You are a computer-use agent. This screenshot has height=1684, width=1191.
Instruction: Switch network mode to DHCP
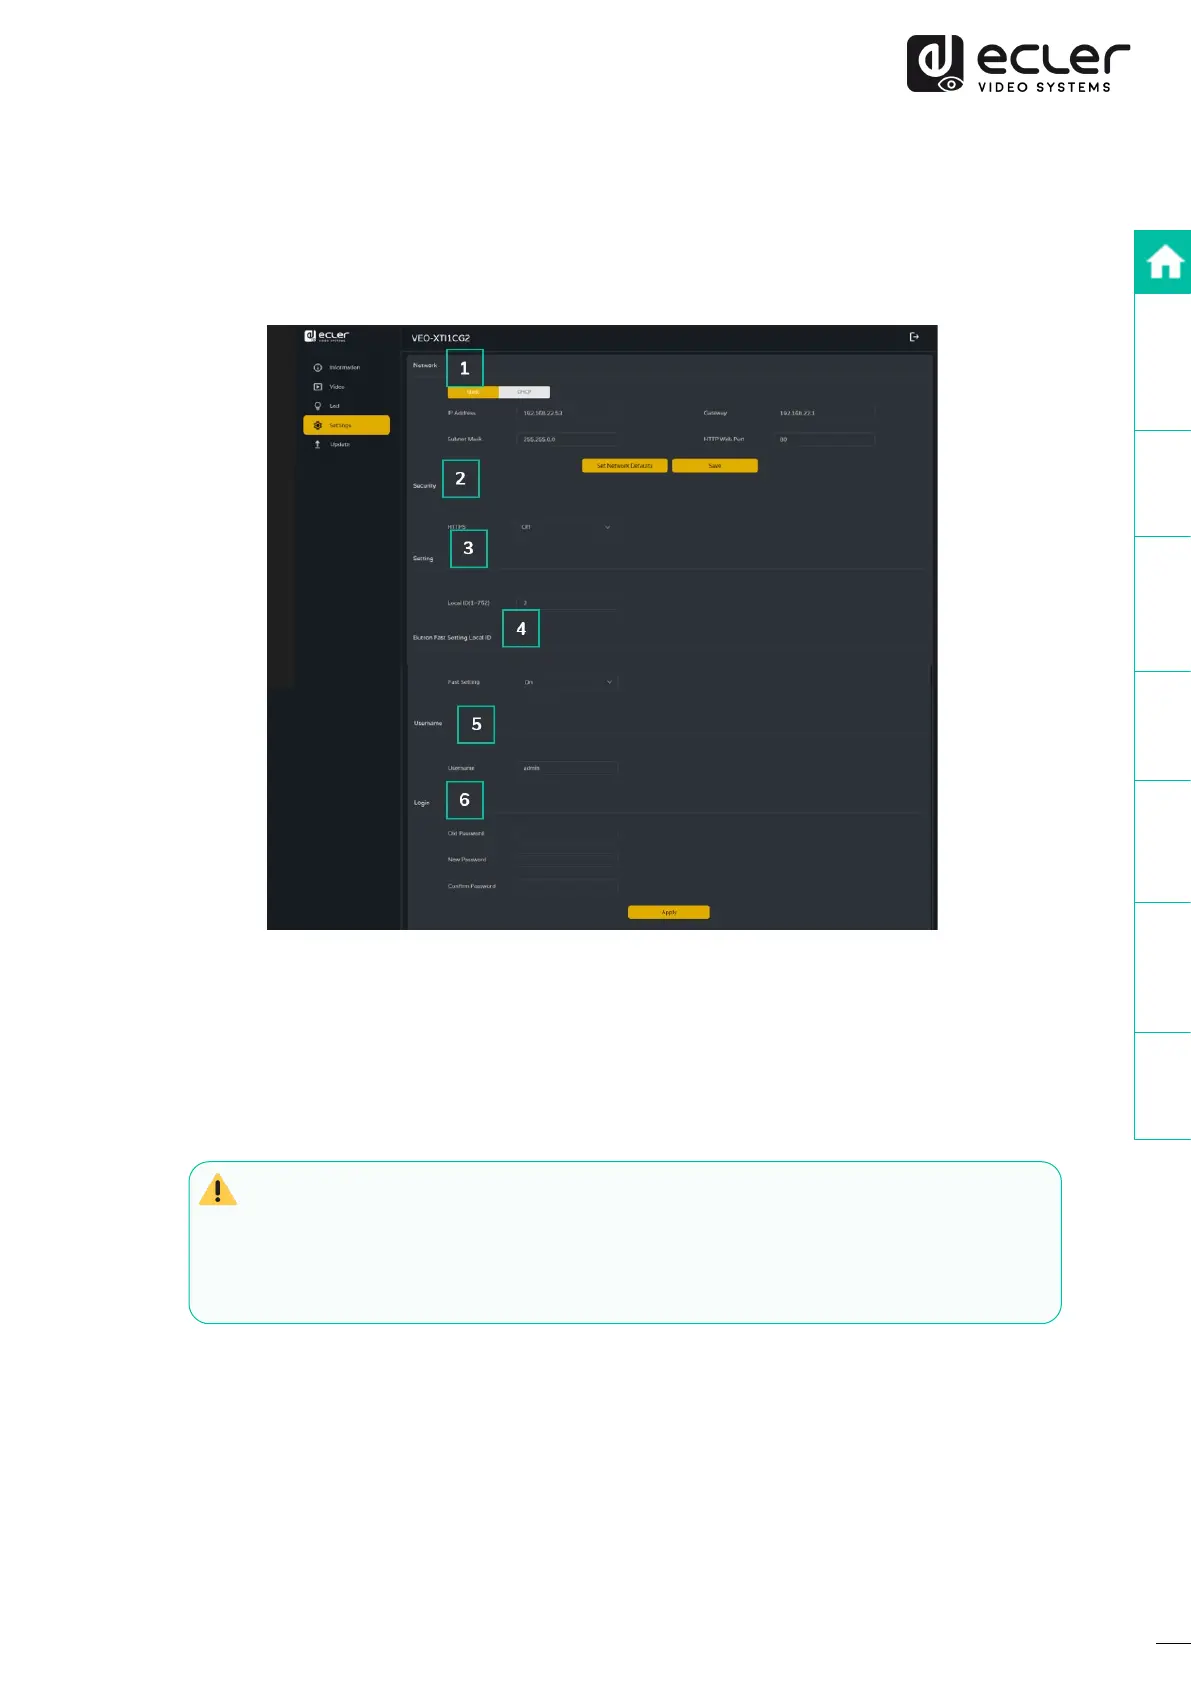click(x=524, y=392)
